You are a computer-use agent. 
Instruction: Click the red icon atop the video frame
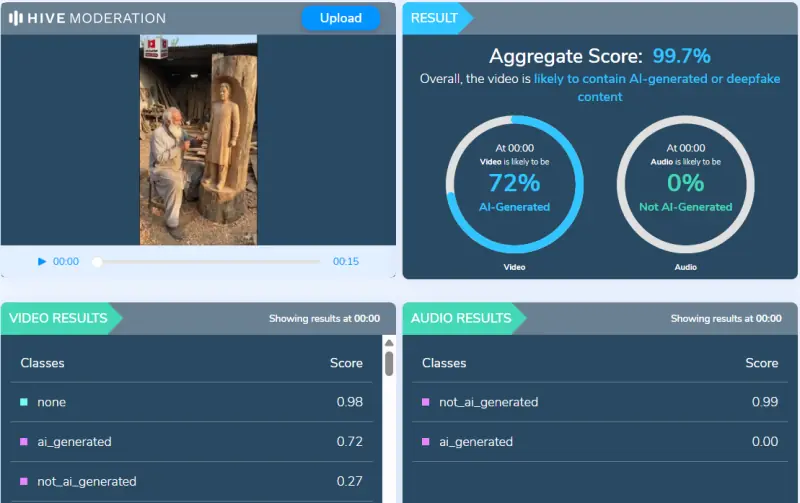click(152, 43)
